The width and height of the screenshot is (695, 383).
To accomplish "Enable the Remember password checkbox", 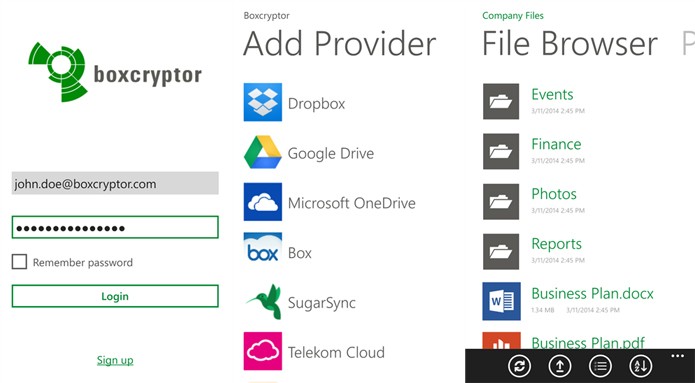I will point(19,262).
